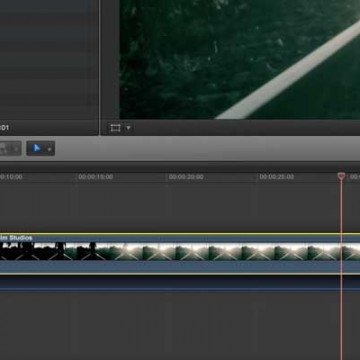Click the blue audio area of the clip

point(180,267)
